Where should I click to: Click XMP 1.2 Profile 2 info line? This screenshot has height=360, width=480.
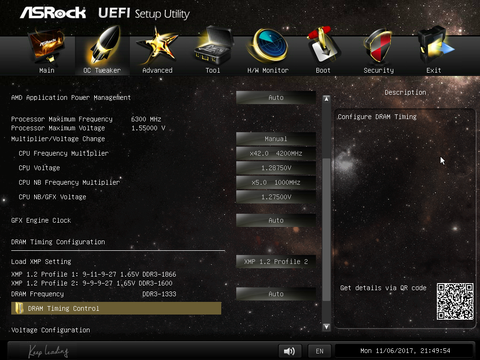[92, 283]
